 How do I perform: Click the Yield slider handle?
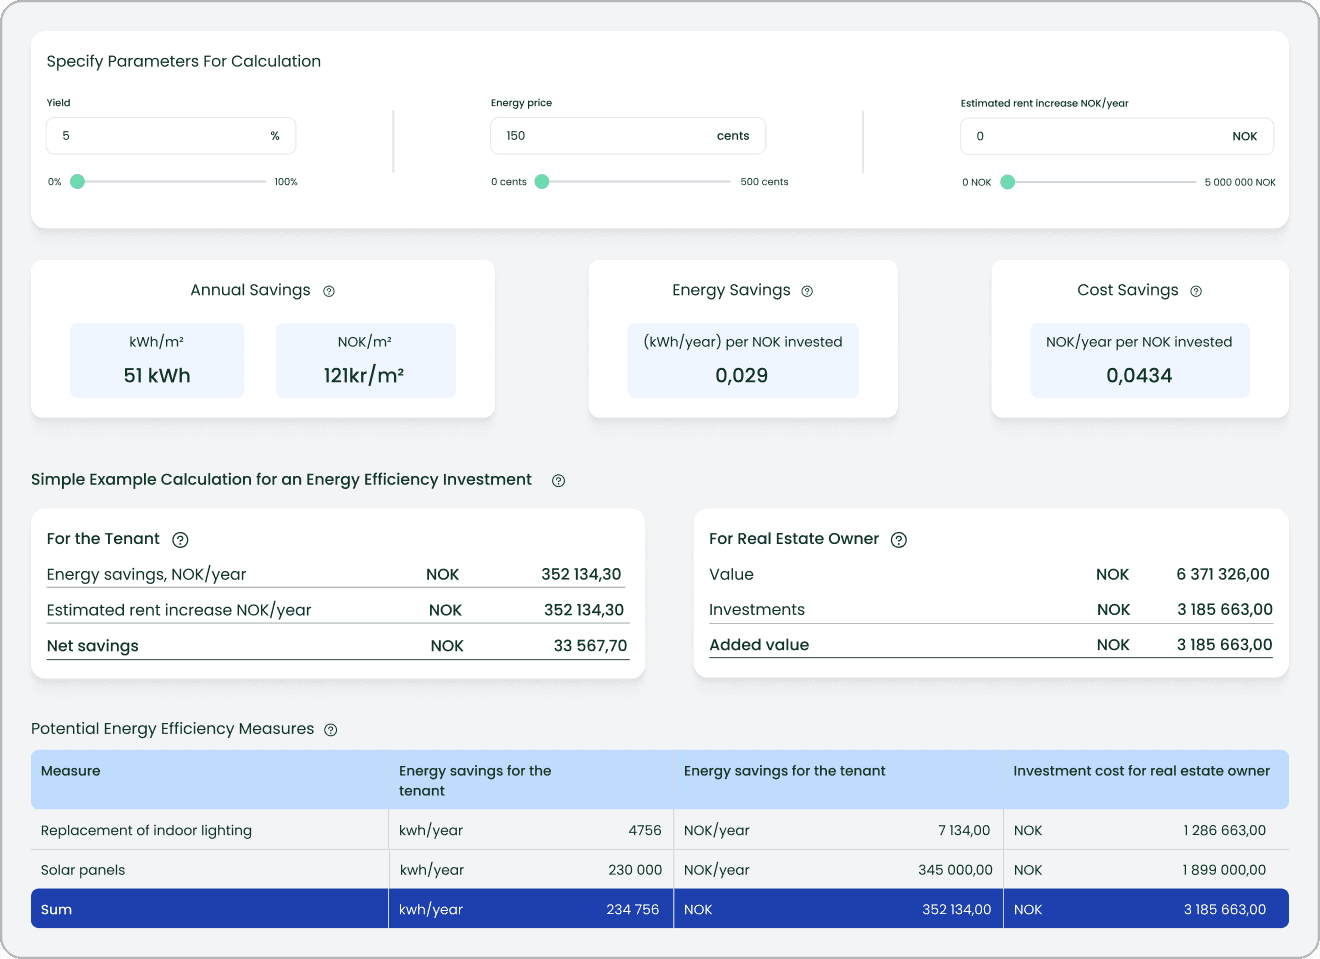(x=78, y=182)
